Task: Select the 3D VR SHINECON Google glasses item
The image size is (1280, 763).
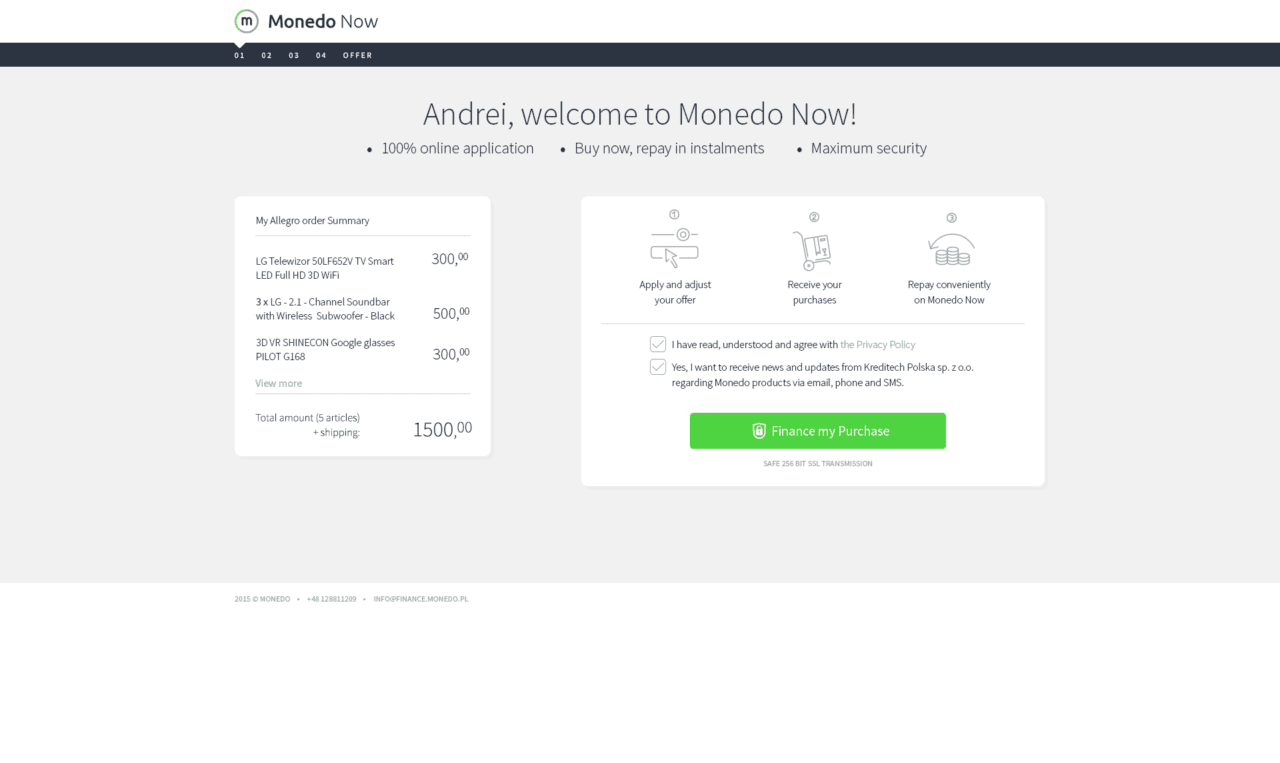Action: (x=325, y=349)
